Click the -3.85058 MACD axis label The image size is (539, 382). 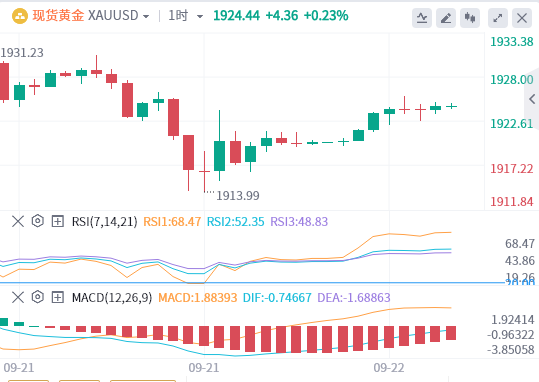tap(511, 350)
